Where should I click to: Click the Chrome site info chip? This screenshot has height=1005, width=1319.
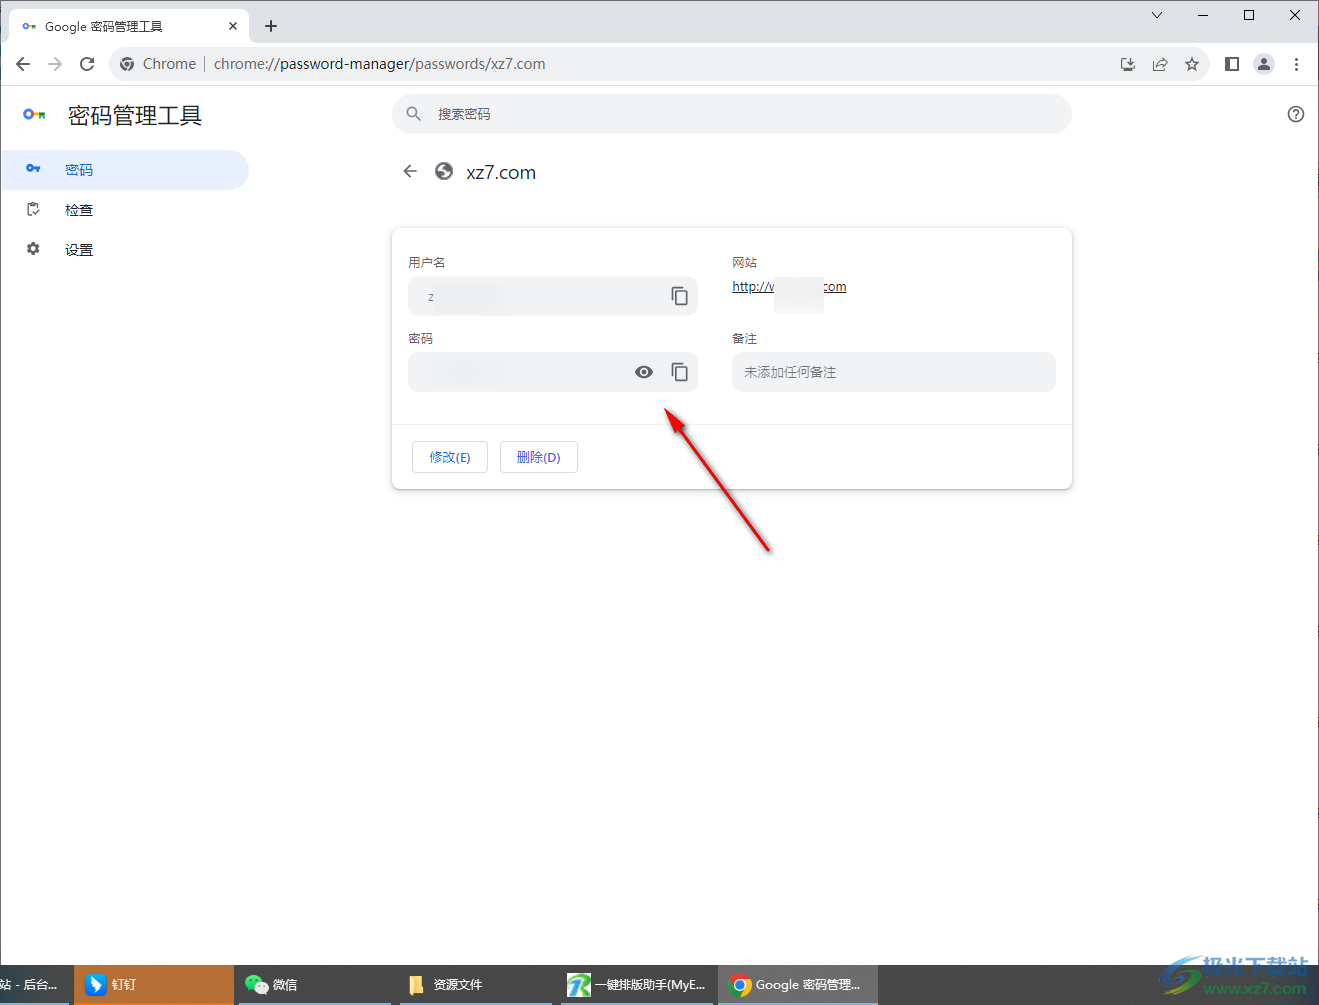(158, 64)
